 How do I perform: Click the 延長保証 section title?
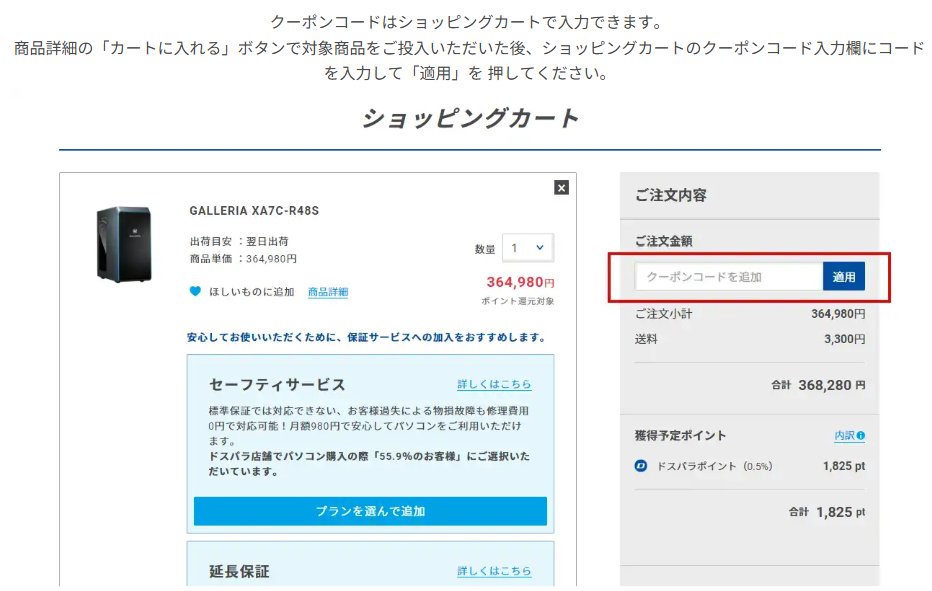pyautogui.click(x=239, y=571)
